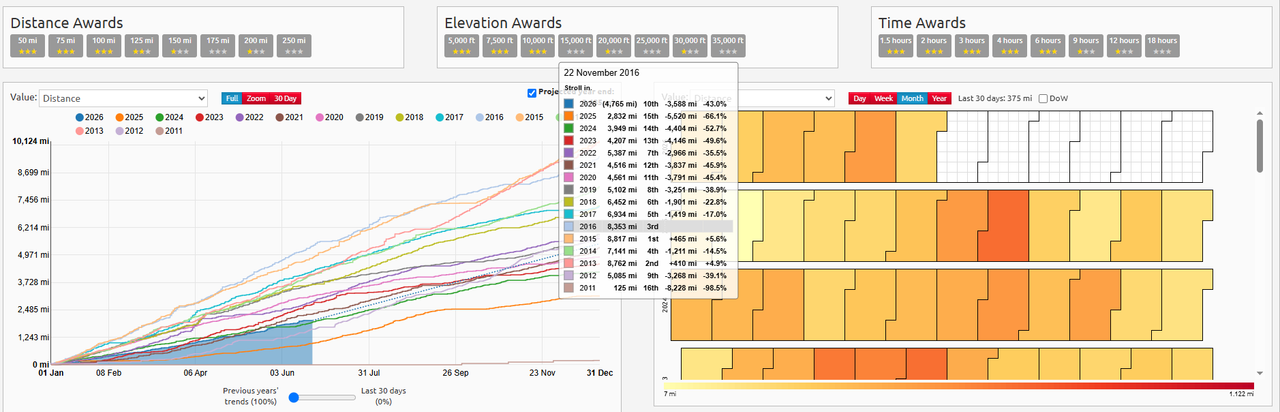Screen dimensions: 1280x412
Task: Toggle the 2024 legend entry
Action: pyautogui.click(x=170, y=117)
